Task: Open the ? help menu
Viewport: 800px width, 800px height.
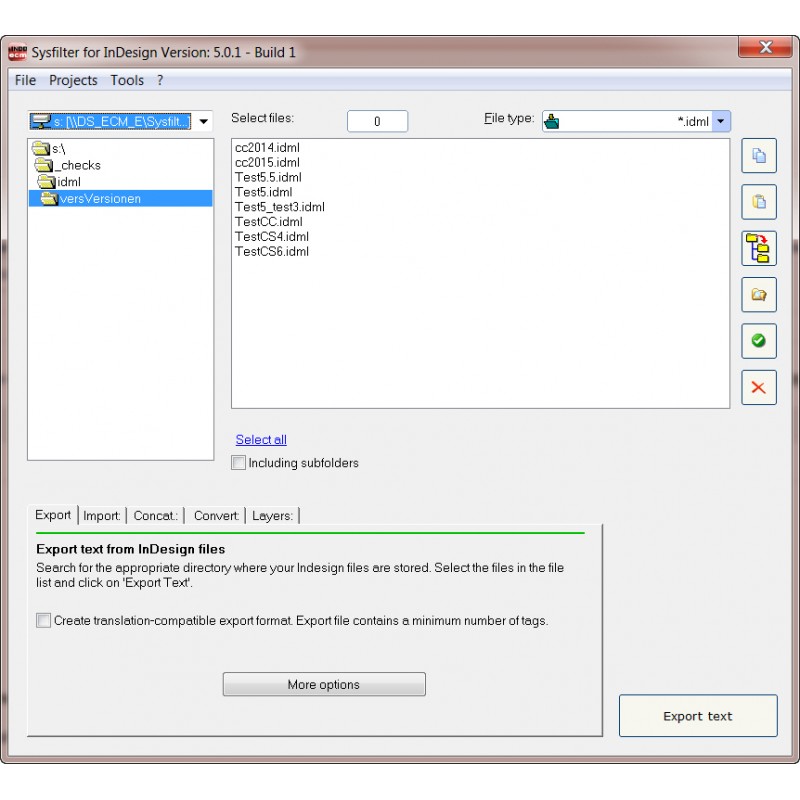Action: [x=160, y=80]
